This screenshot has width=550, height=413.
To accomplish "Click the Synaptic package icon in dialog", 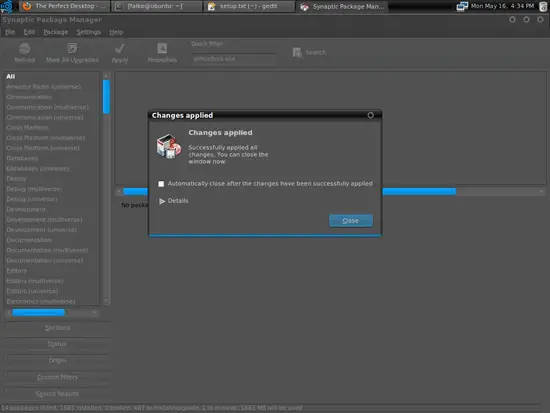I will [x=169, y=146].
